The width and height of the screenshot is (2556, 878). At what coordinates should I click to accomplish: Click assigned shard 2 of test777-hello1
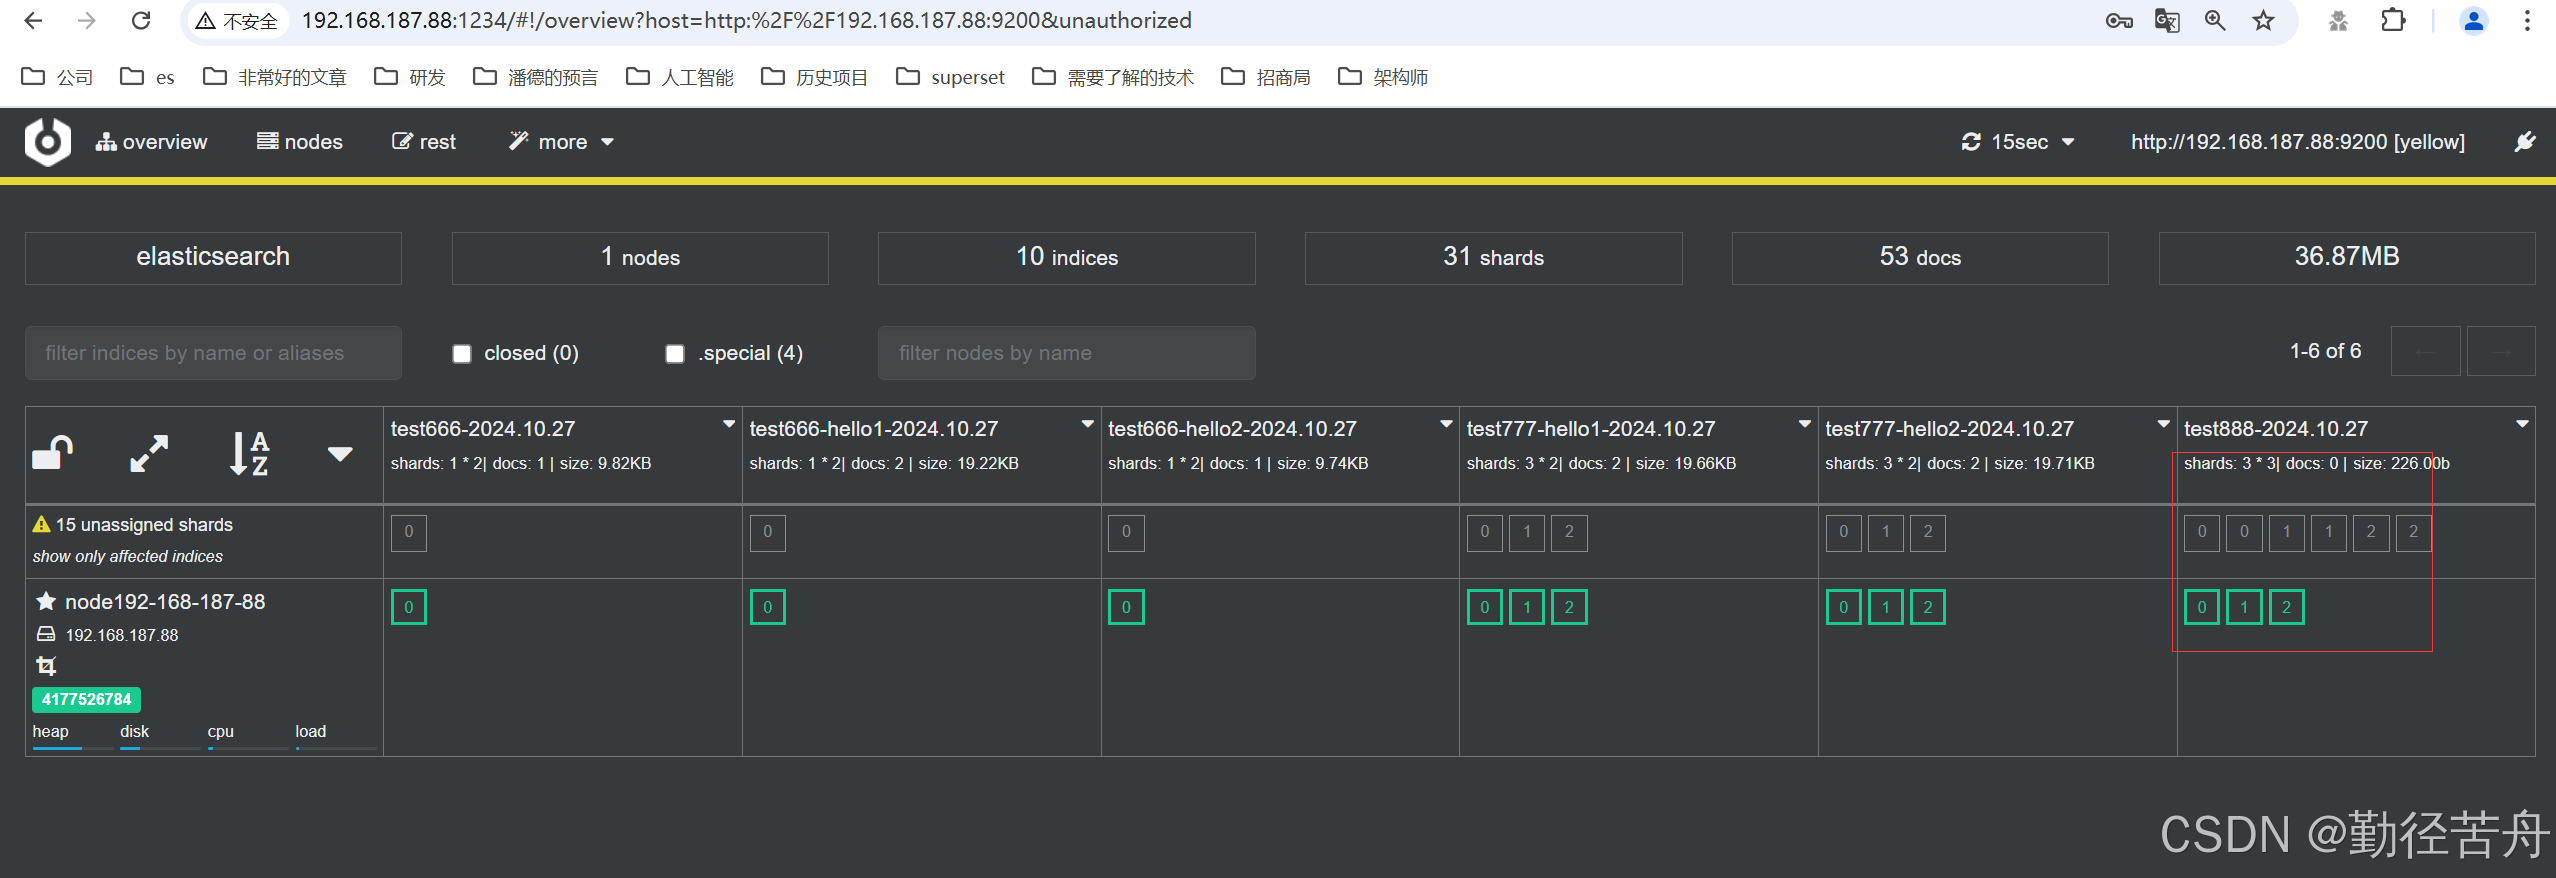[1569, 607]
